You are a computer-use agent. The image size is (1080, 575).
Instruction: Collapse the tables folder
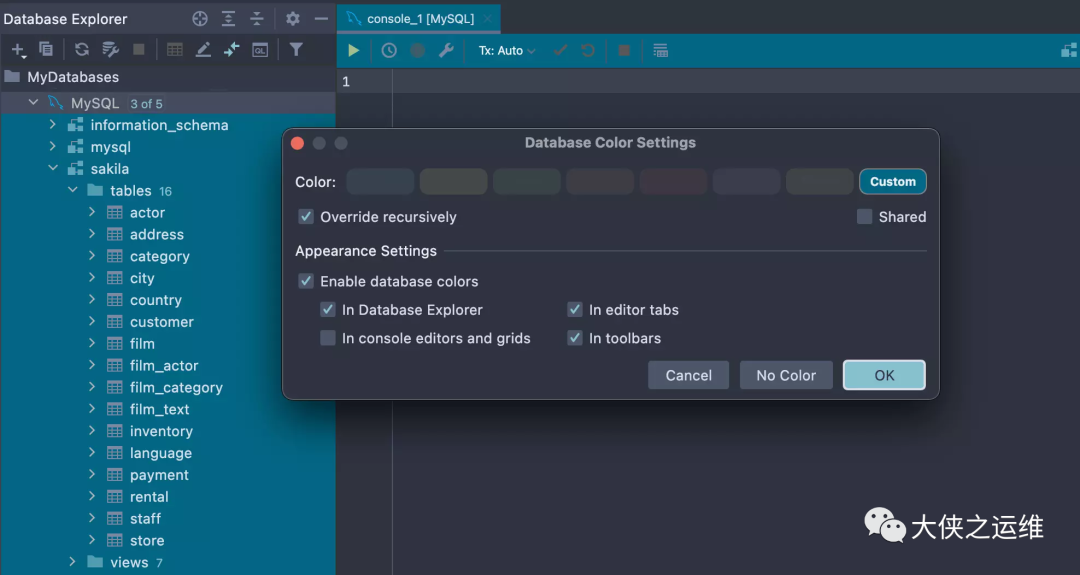click(x=72, y=190)
